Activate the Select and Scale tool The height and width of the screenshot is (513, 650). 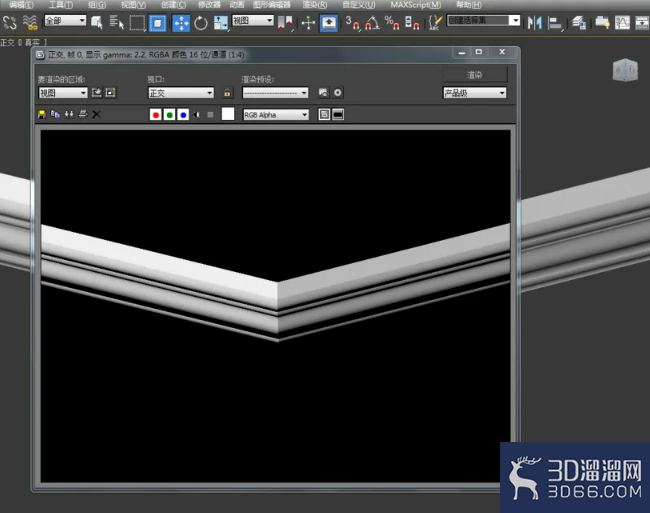click(x=221, y=23)
